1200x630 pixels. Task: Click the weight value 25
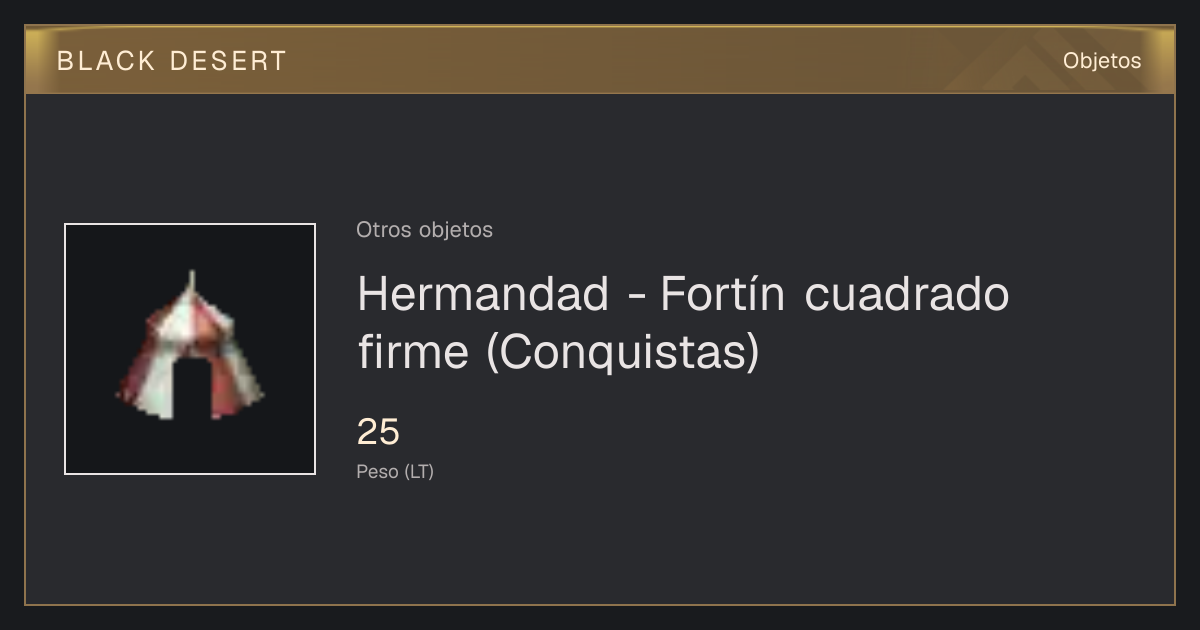tap(378, 432)
